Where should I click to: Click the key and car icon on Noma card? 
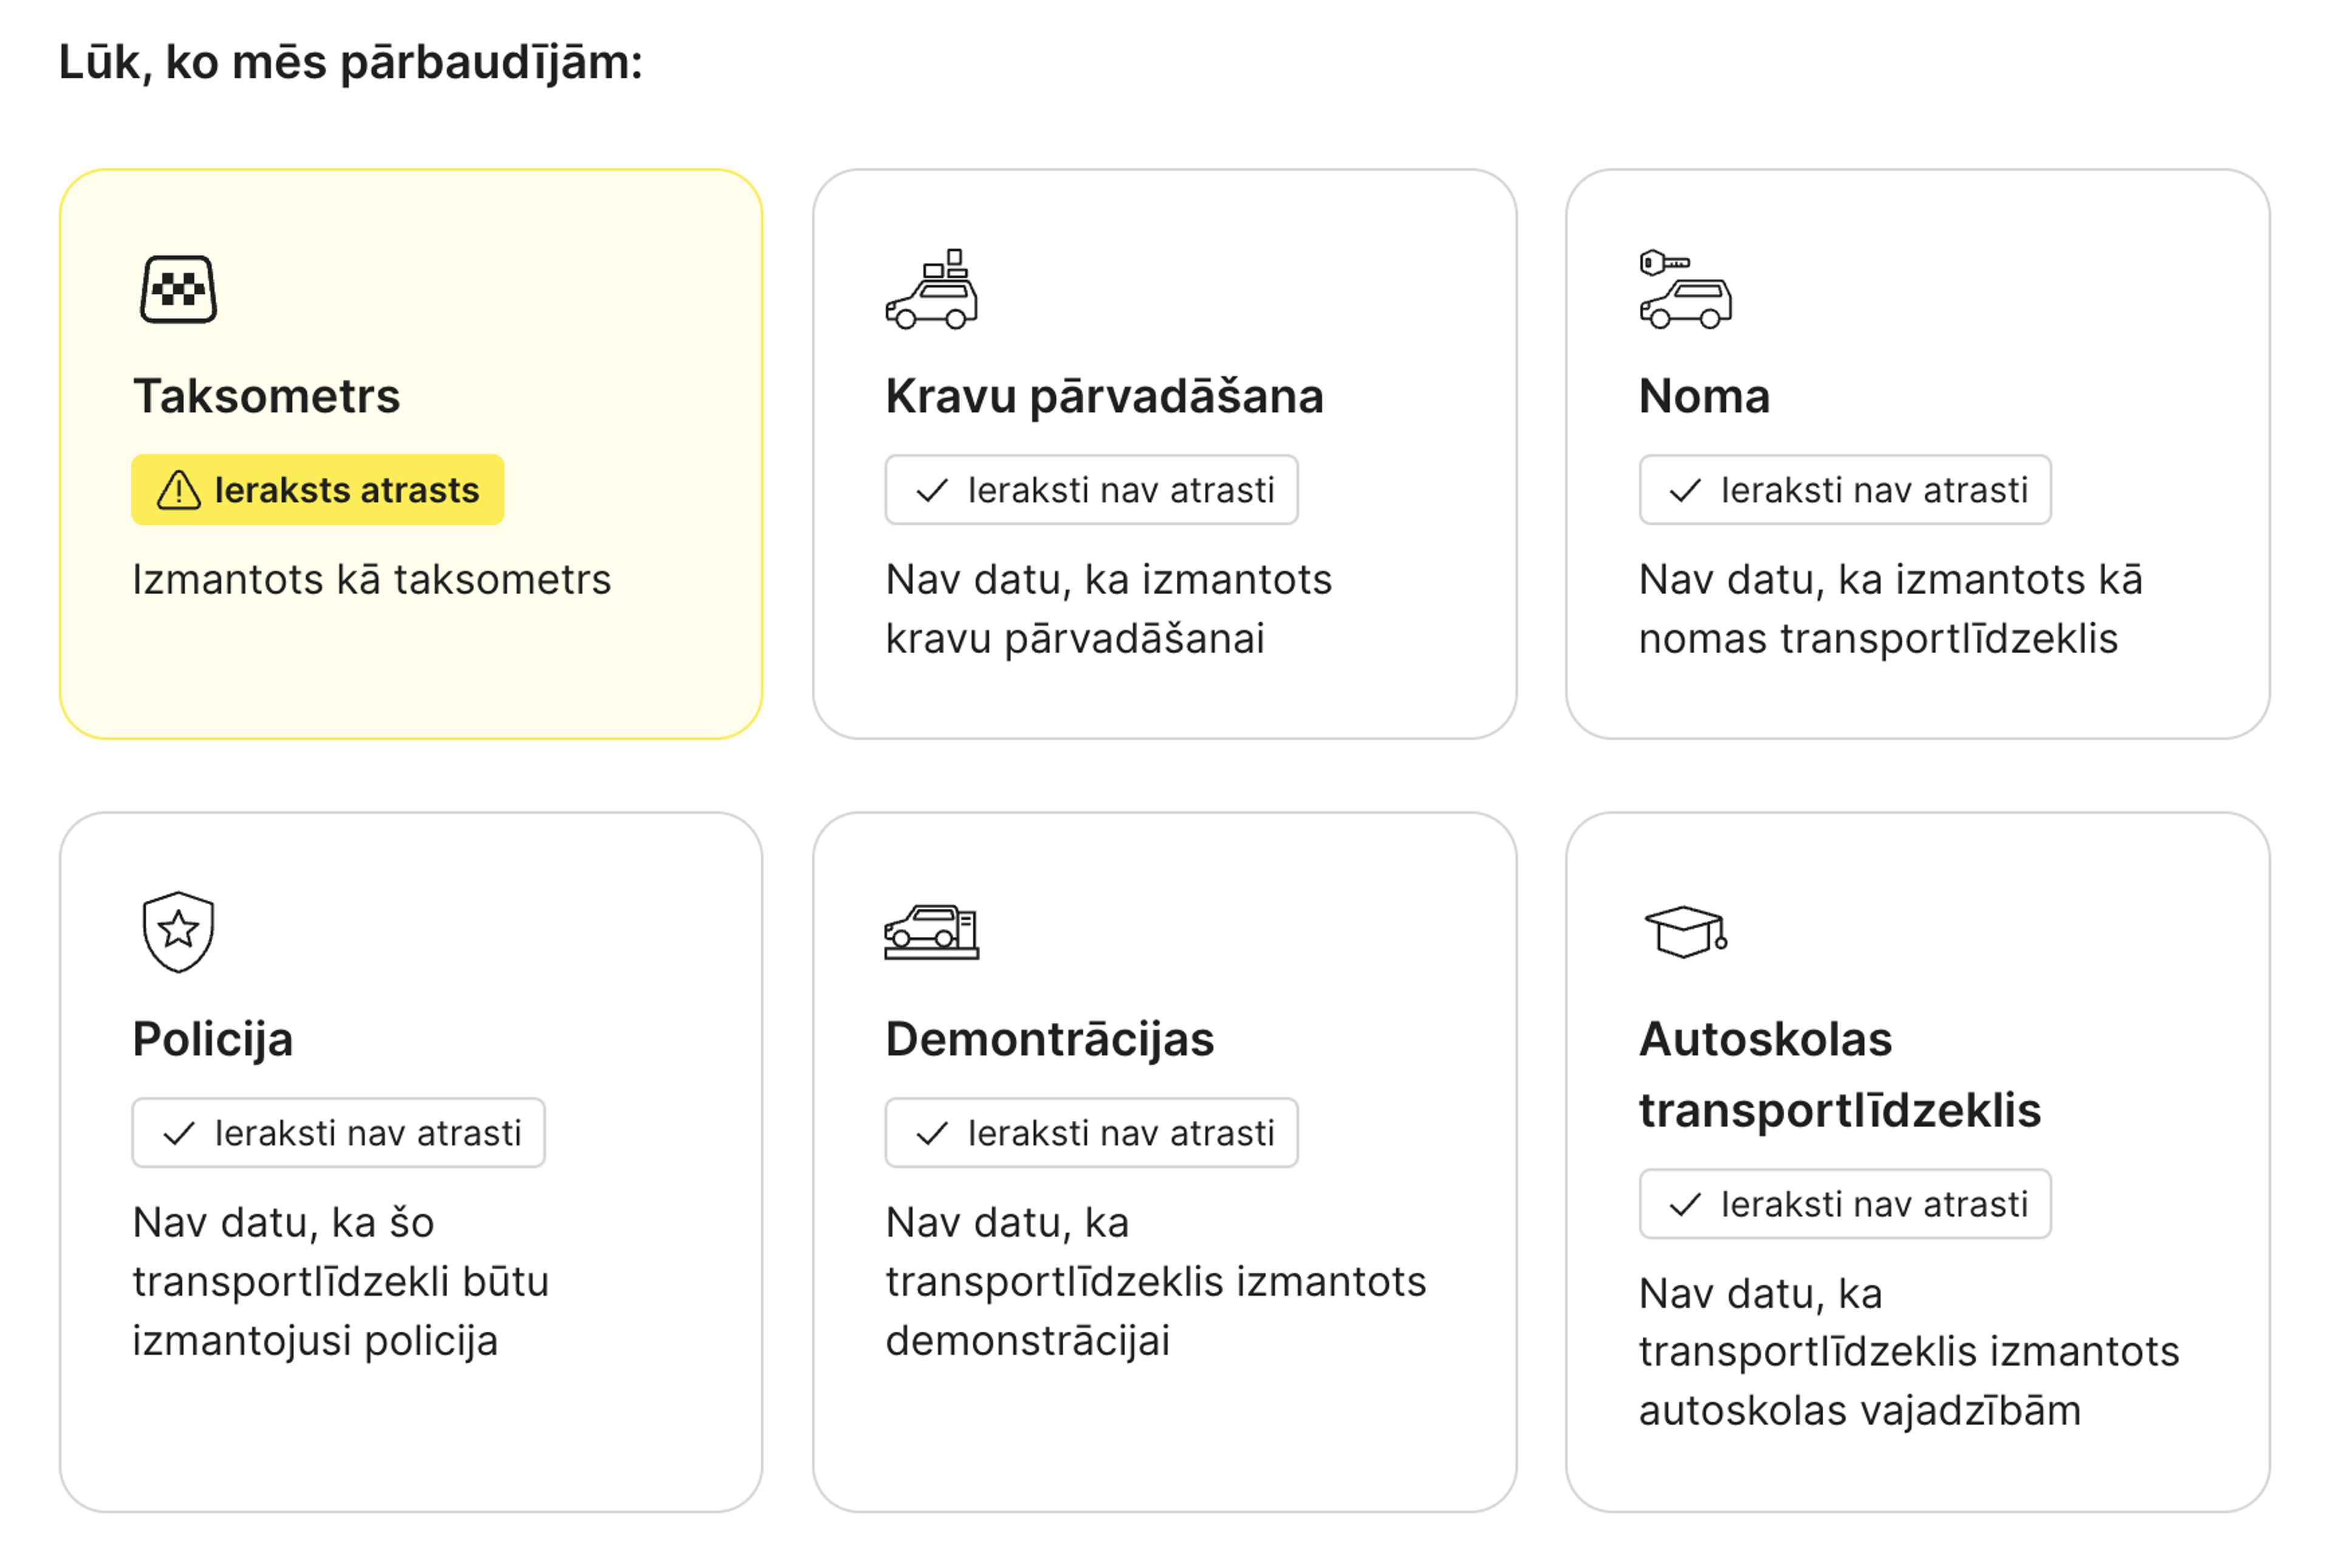(x=1685, y=290)
